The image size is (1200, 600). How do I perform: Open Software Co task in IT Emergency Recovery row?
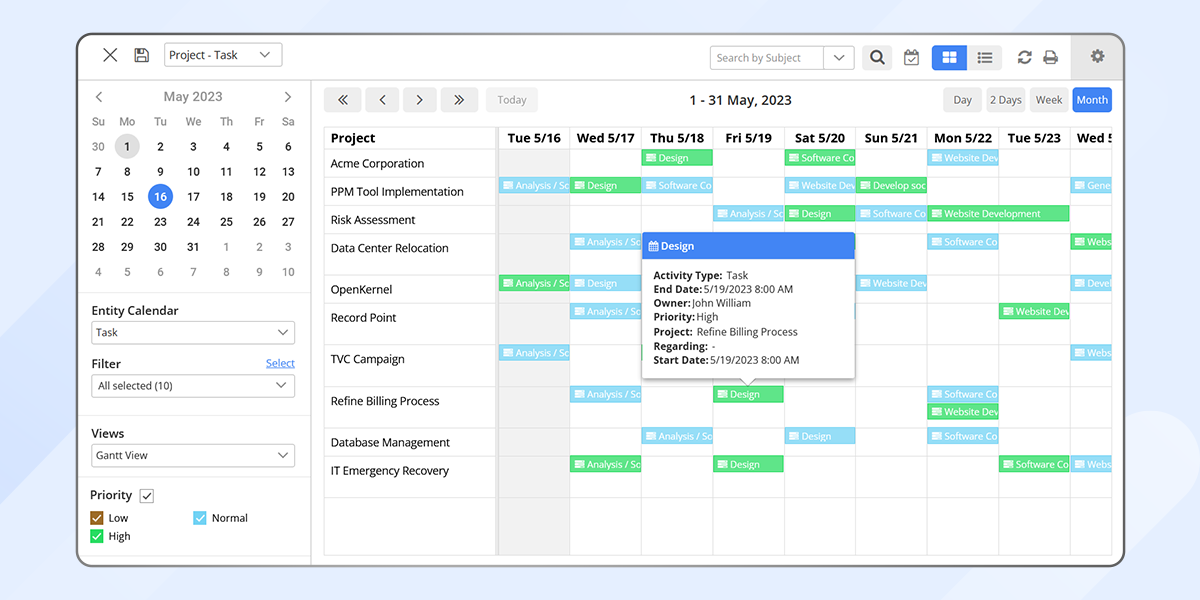point(1034,465)
